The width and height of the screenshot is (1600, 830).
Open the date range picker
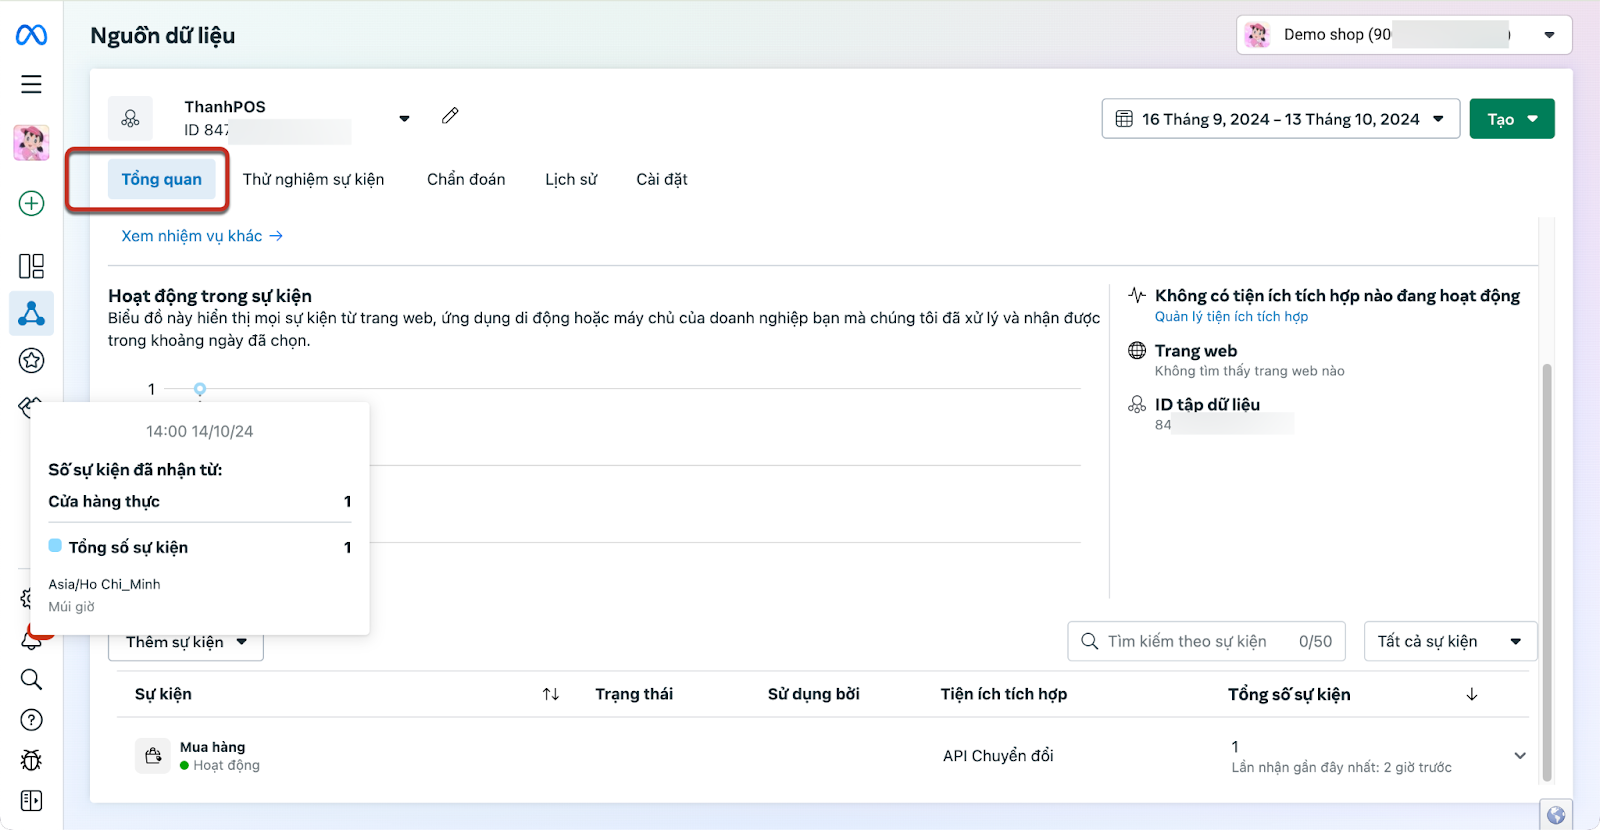[x=1280, y=119]
